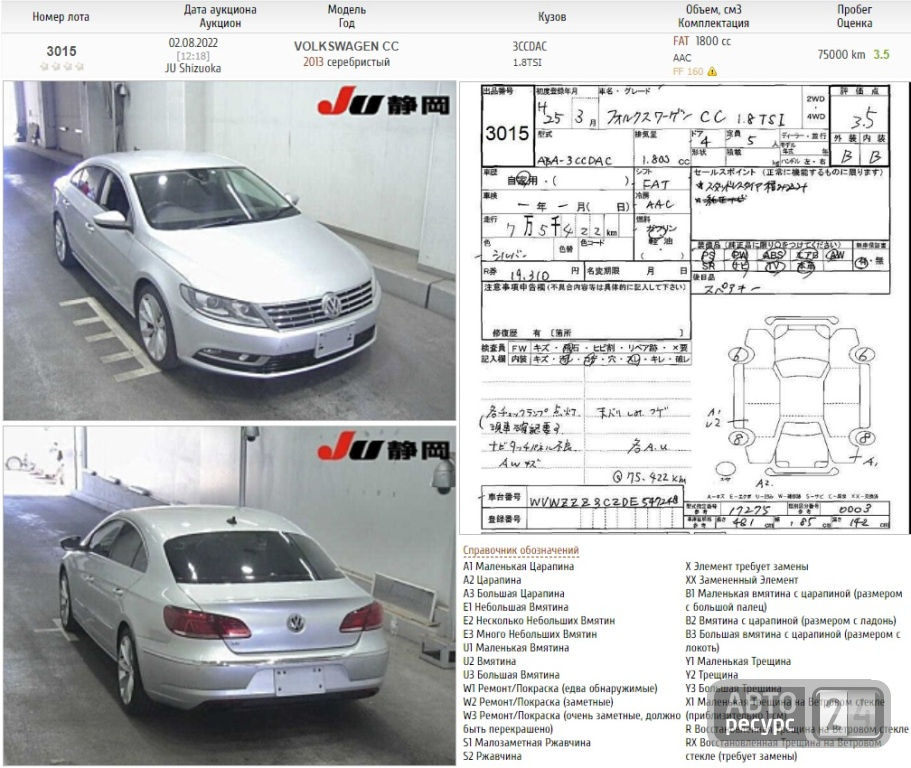Click the 'W1 Ремонт/Покраска (едва обнаружимые)' entry
This screenshot has width=911, height=768.
click(x=560, y=688)
